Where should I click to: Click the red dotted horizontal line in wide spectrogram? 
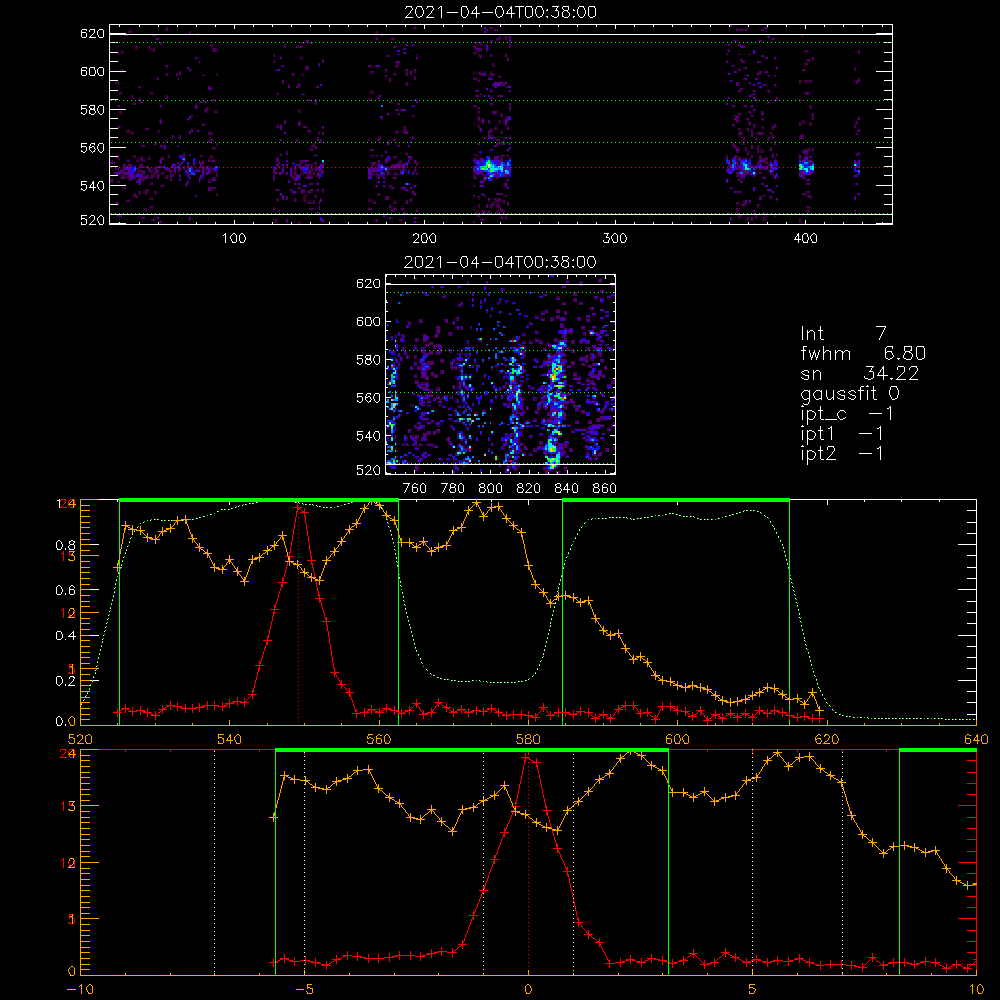(x=501, y=168)
